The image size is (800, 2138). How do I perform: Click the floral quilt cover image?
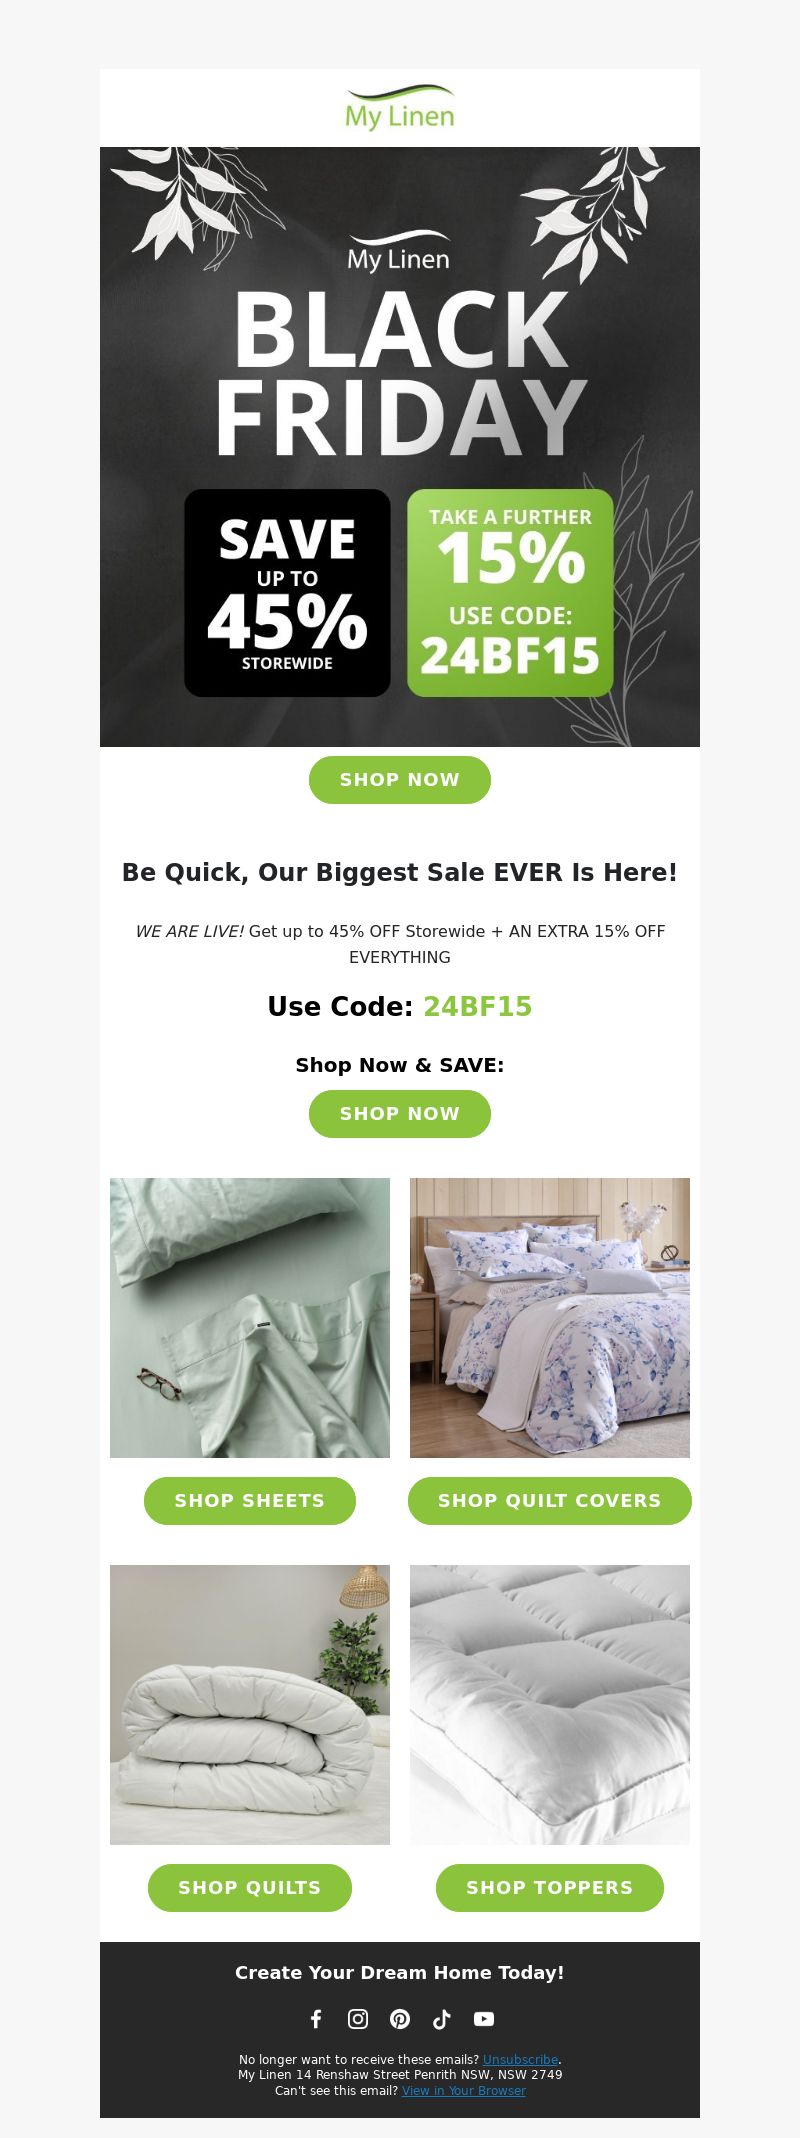(x=550, y=1318)
